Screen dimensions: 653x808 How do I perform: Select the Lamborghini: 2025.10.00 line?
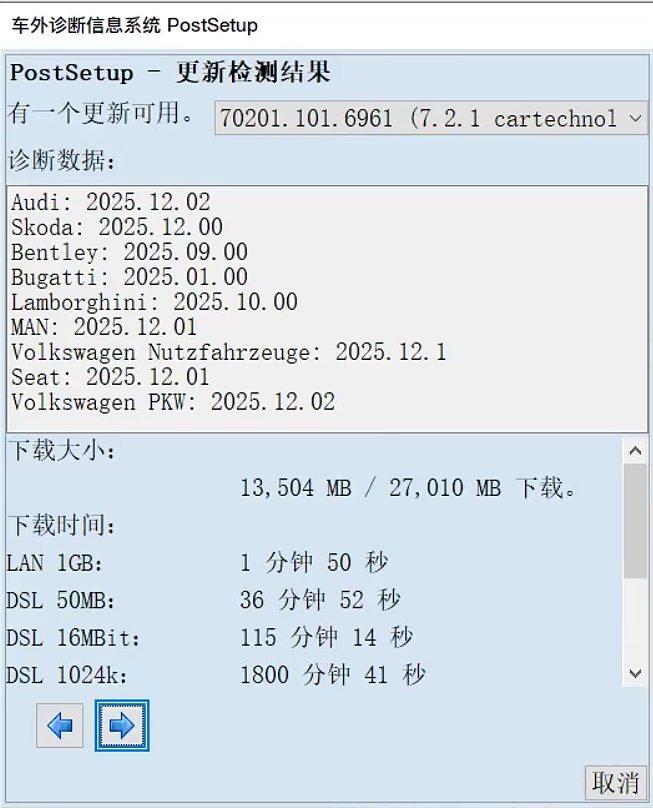click(x=155, y=302)
